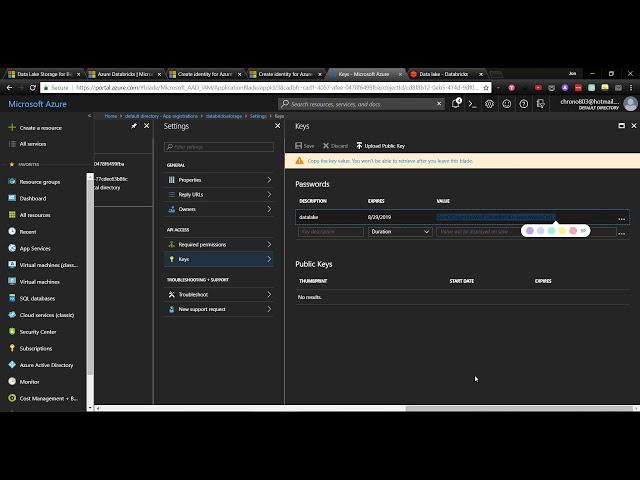Clear the top search box with the X
This screenshot has height=480, width=640.
(x=439, y=104)
